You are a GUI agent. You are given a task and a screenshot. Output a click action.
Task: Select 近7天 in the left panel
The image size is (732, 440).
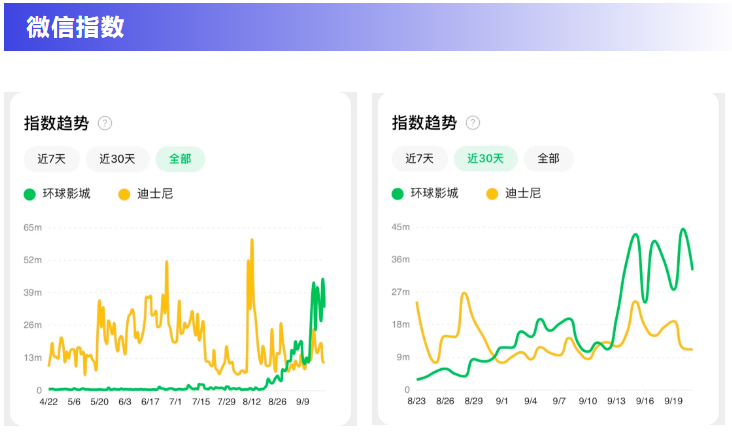pos(51,159)
